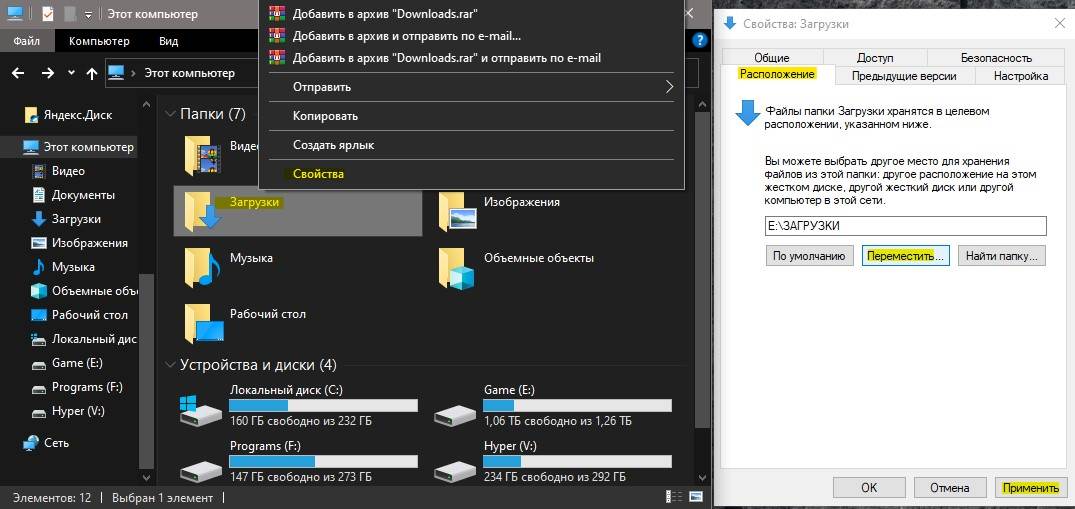
Task: Click the Переместить... button
Action: click(x=906, y=257)
